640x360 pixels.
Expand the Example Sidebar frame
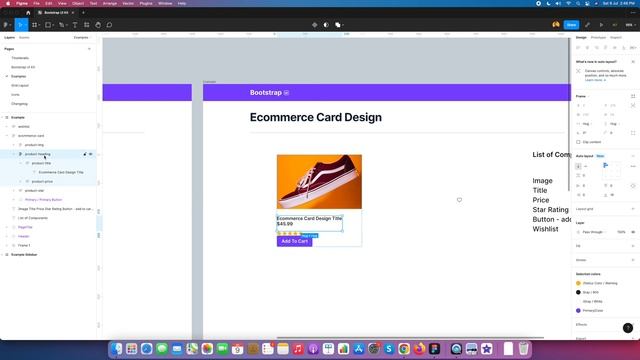coord(2,255)
